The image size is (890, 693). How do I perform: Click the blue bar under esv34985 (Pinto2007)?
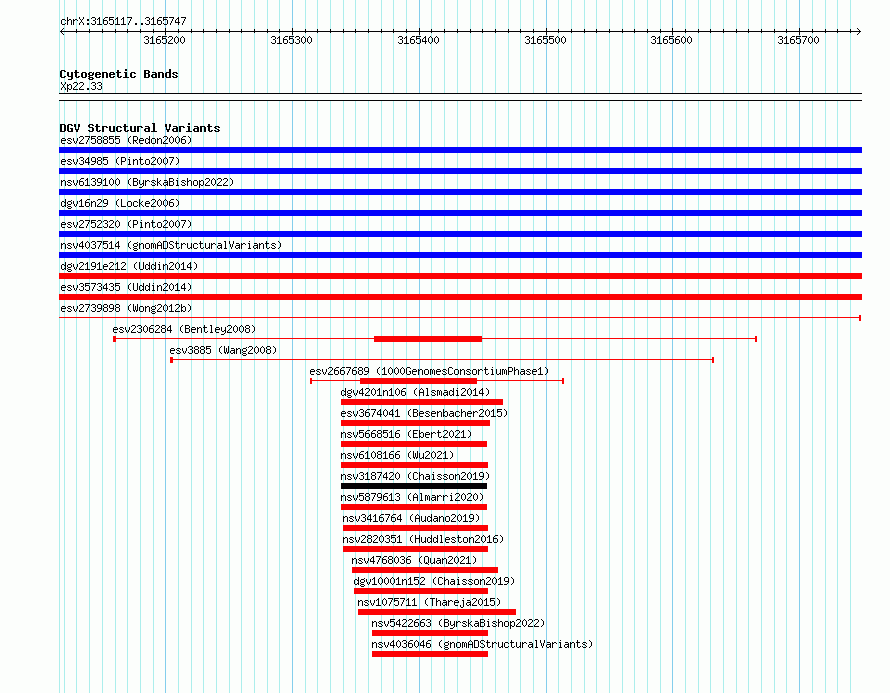(460, 171)
